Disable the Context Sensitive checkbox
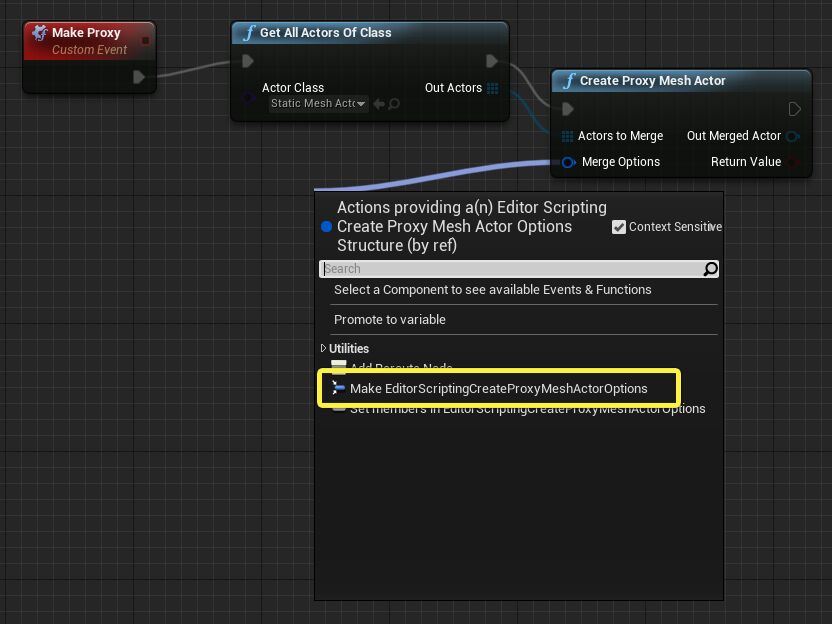 coord(621,227)
